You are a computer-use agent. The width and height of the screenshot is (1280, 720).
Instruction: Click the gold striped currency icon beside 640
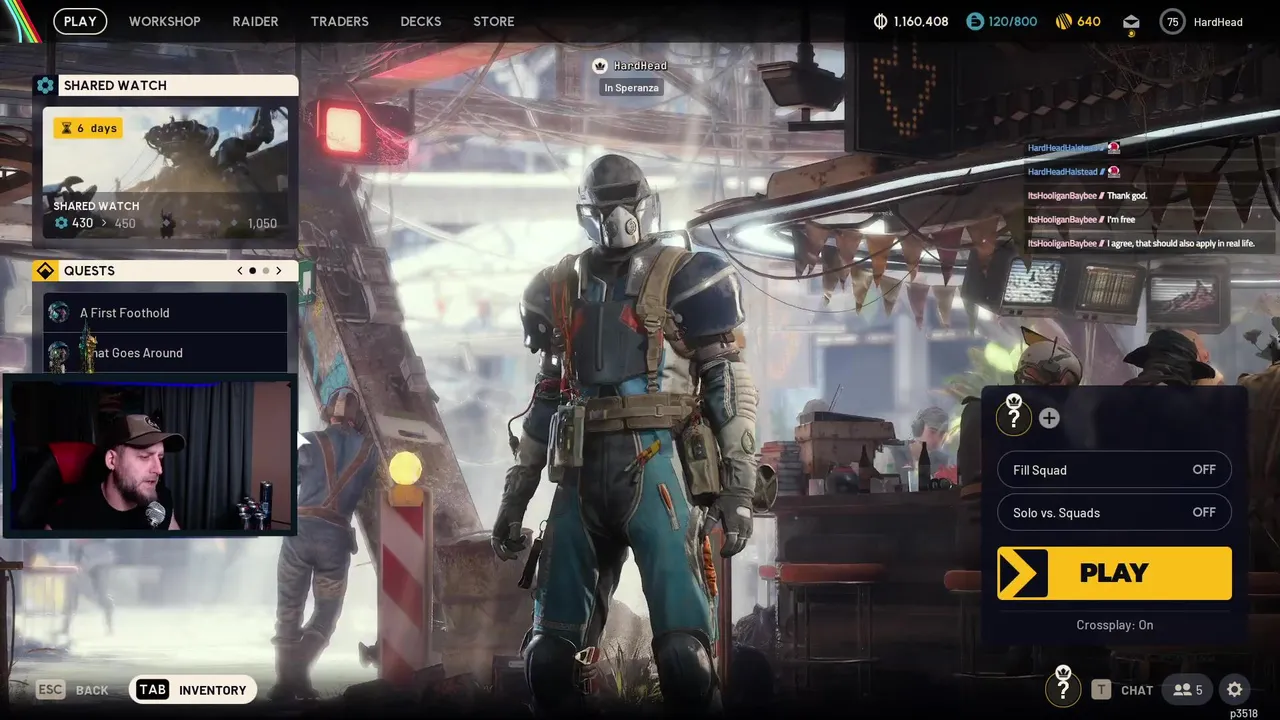[x=1064, y=21]
